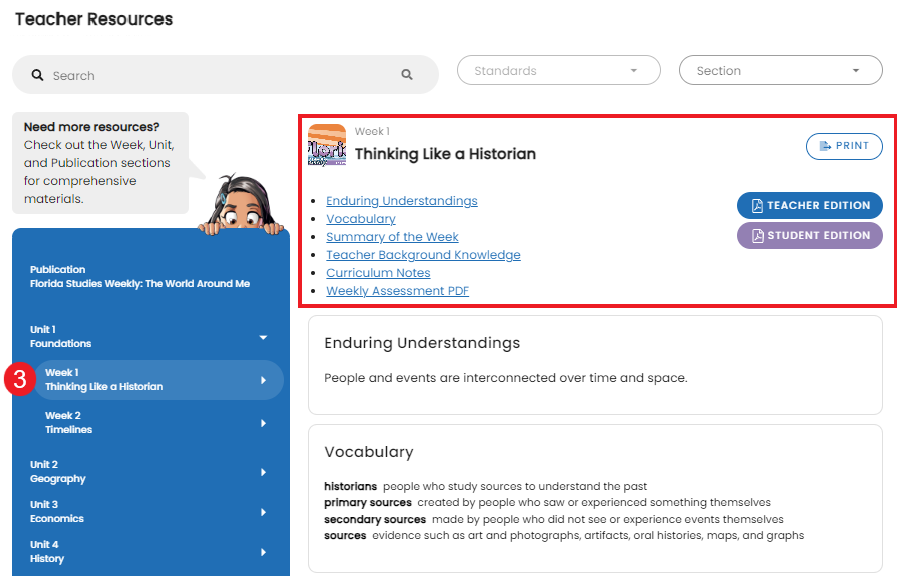Screen dimensions: 897x576
Task: Click the arrow chevron on Week 1 sidebar entry
Action: 264,380
